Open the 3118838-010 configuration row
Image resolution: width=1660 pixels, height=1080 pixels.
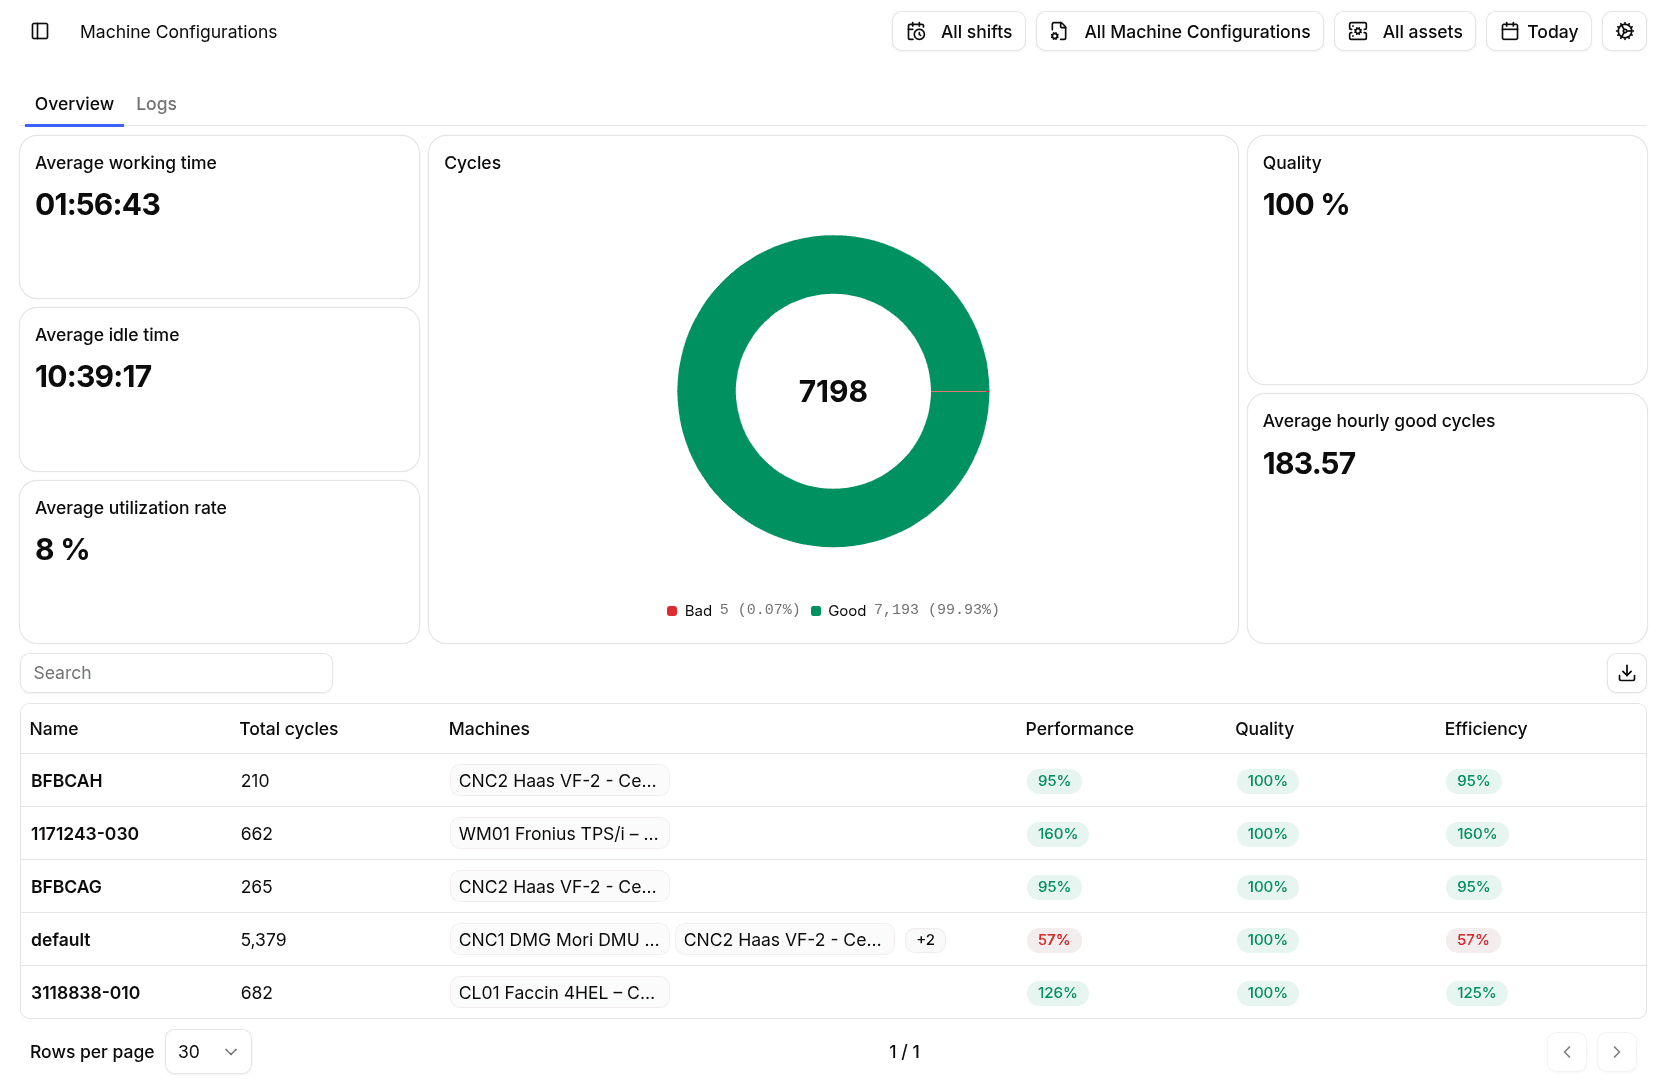tap(833, 993)
